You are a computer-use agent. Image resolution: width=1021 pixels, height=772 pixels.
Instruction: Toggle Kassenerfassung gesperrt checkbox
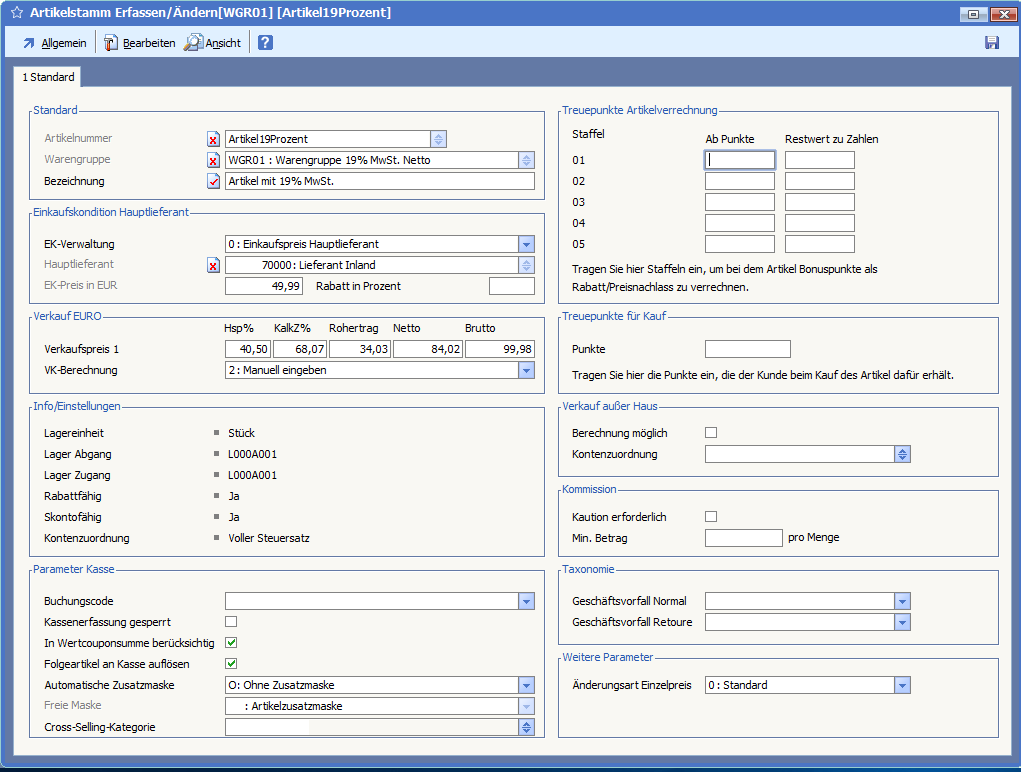(x=231, y=622)
